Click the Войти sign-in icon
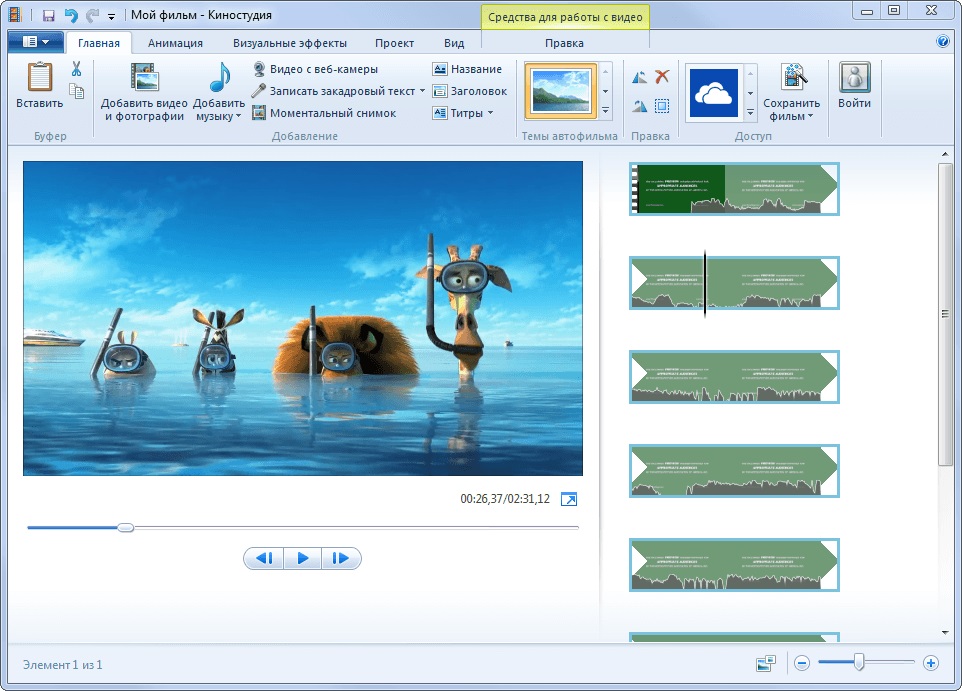The image size is (962, 691). pos(854,80)
